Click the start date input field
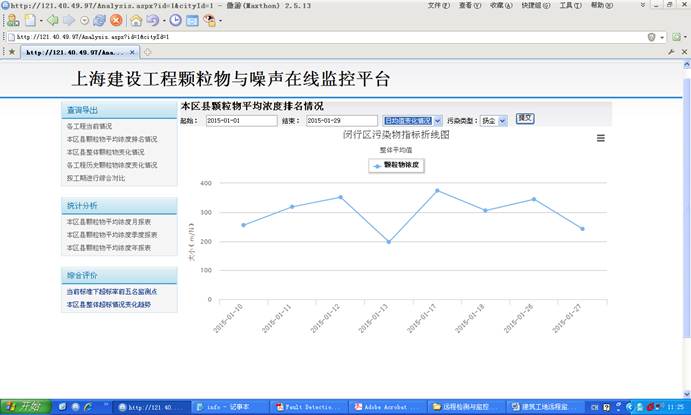Image resolution: width=691 pixels, height=415 pixels. [x=241, y=120]
